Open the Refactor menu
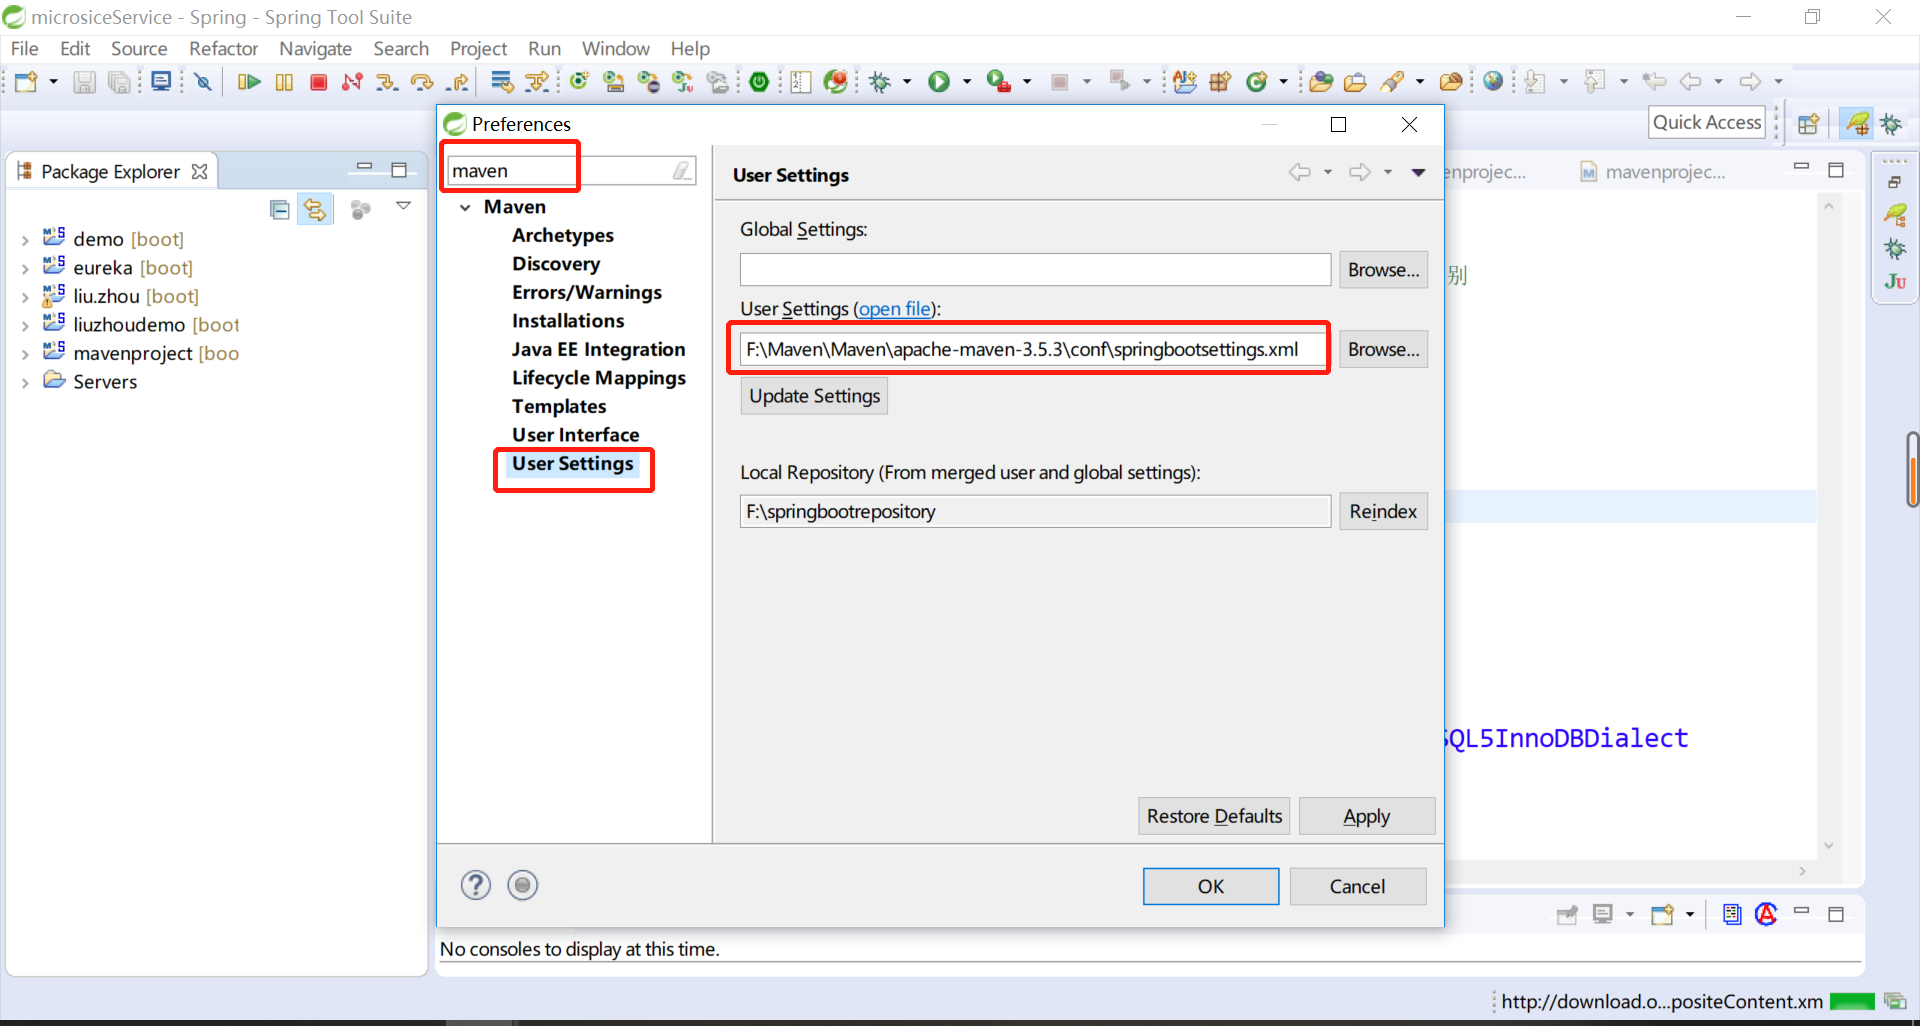The width and height of the screenshot is (1920, 1026). pos(223,48)
